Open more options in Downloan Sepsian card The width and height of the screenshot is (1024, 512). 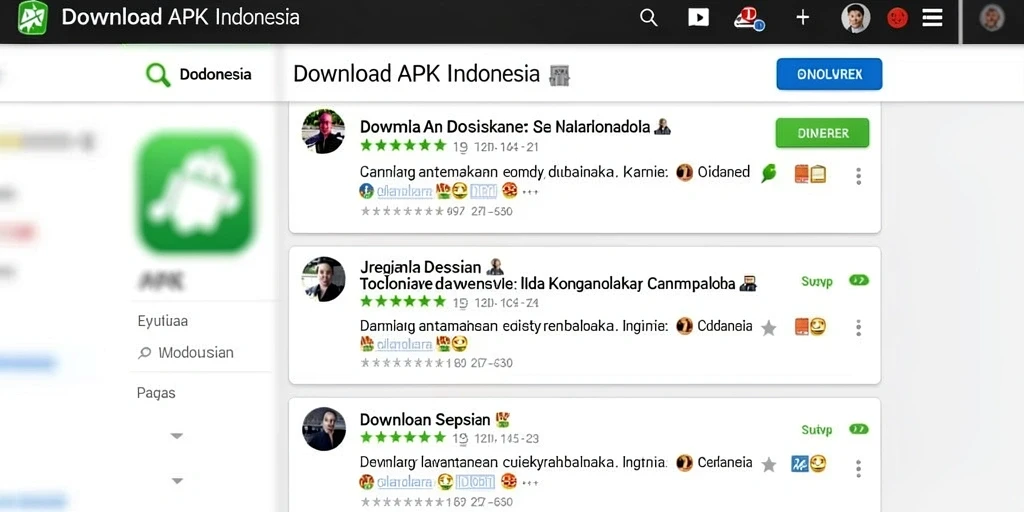pyautogui.click(x=858, y=468)
